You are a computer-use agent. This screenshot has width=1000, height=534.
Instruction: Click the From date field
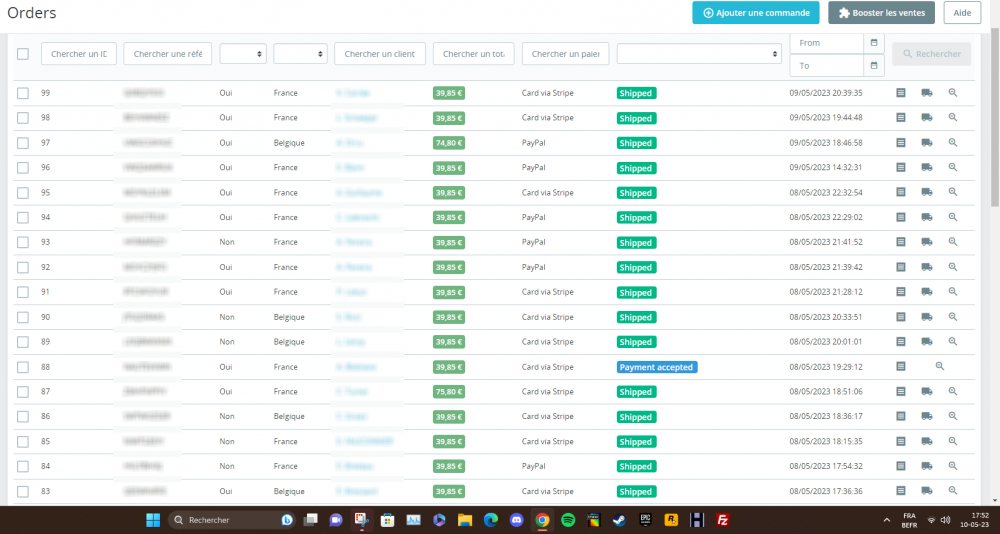[x=827, y=43]
